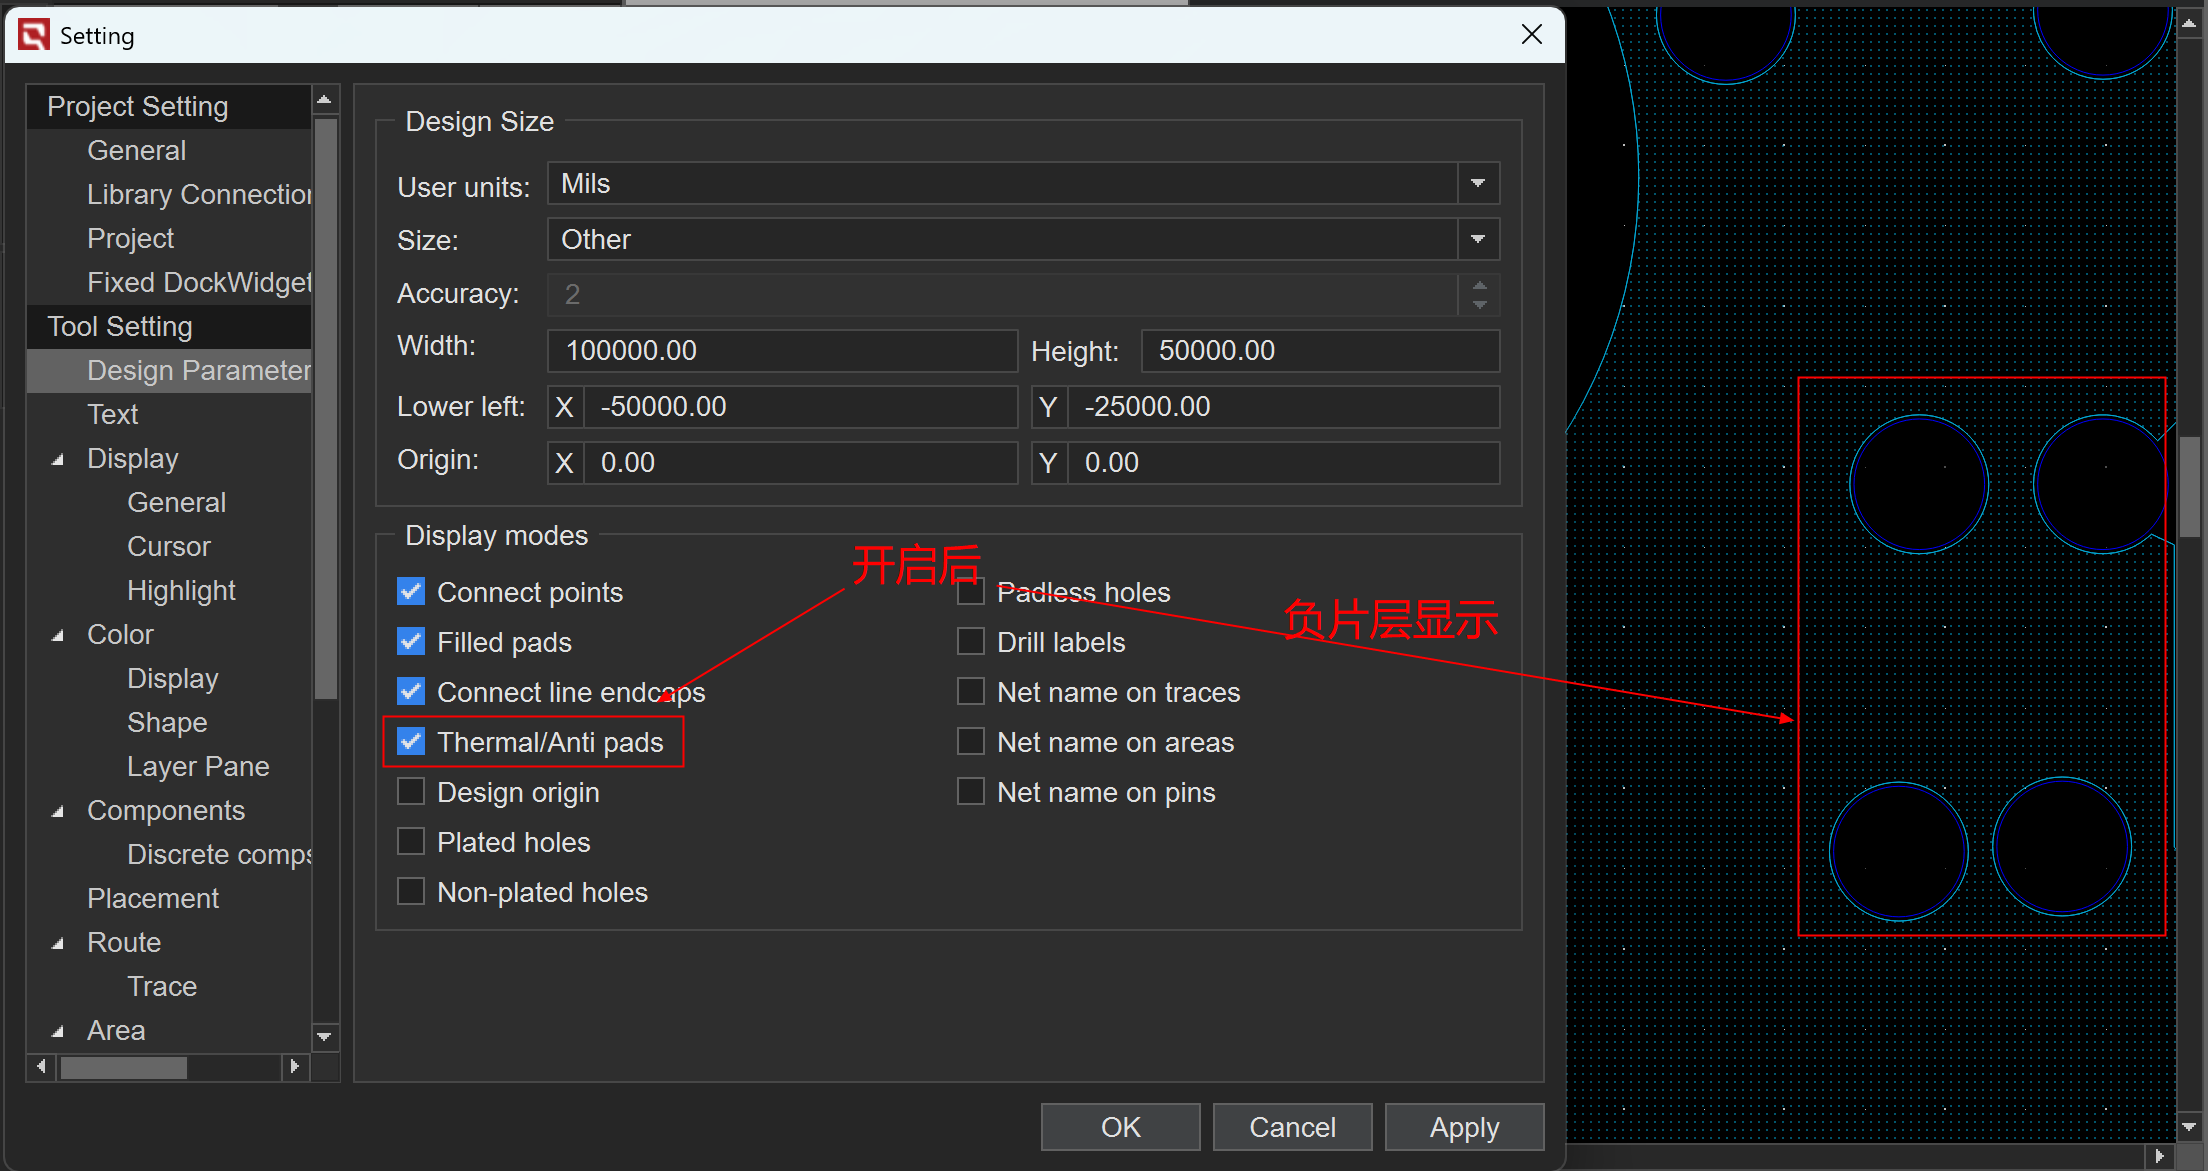
Task: Click canvas horizontal scrollbar right arrow
Action: click(2159, 1156)
